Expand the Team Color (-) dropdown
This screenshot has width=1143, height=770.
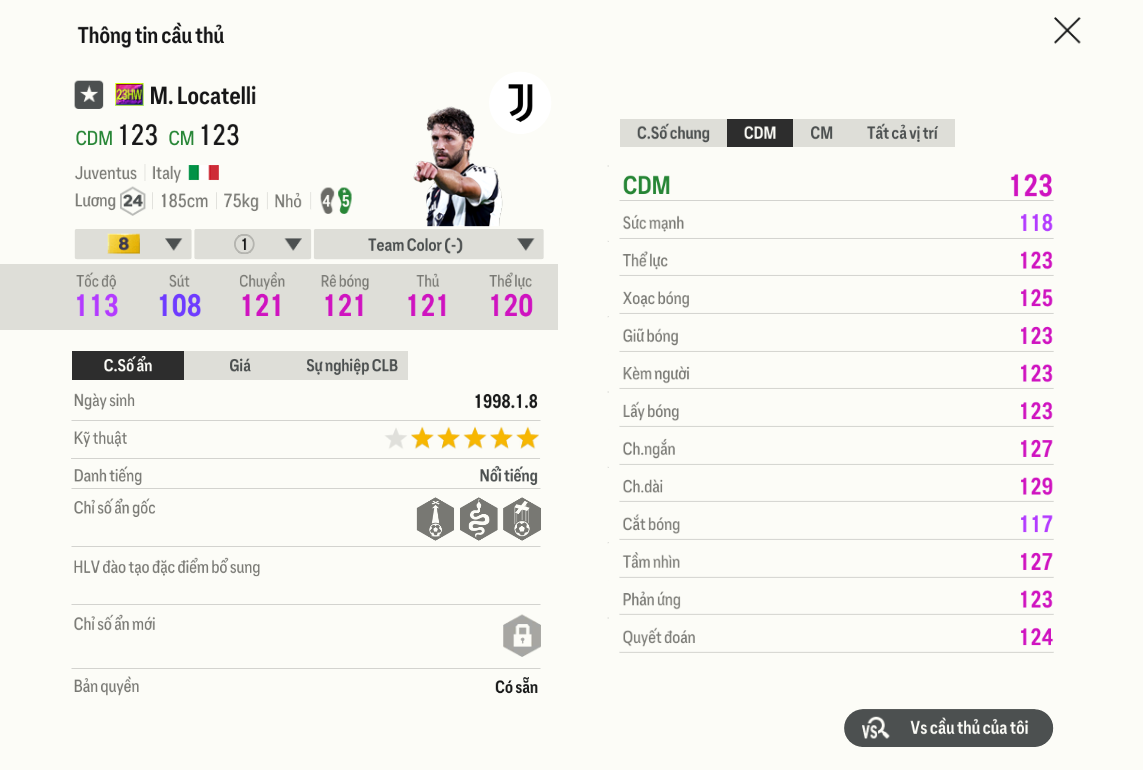click(x=428, y=243)
